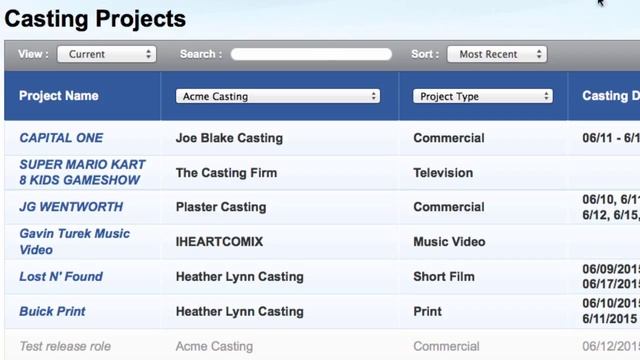Click the Project Name column header
The image size is (640, 360).
click(x=59, y=96)
